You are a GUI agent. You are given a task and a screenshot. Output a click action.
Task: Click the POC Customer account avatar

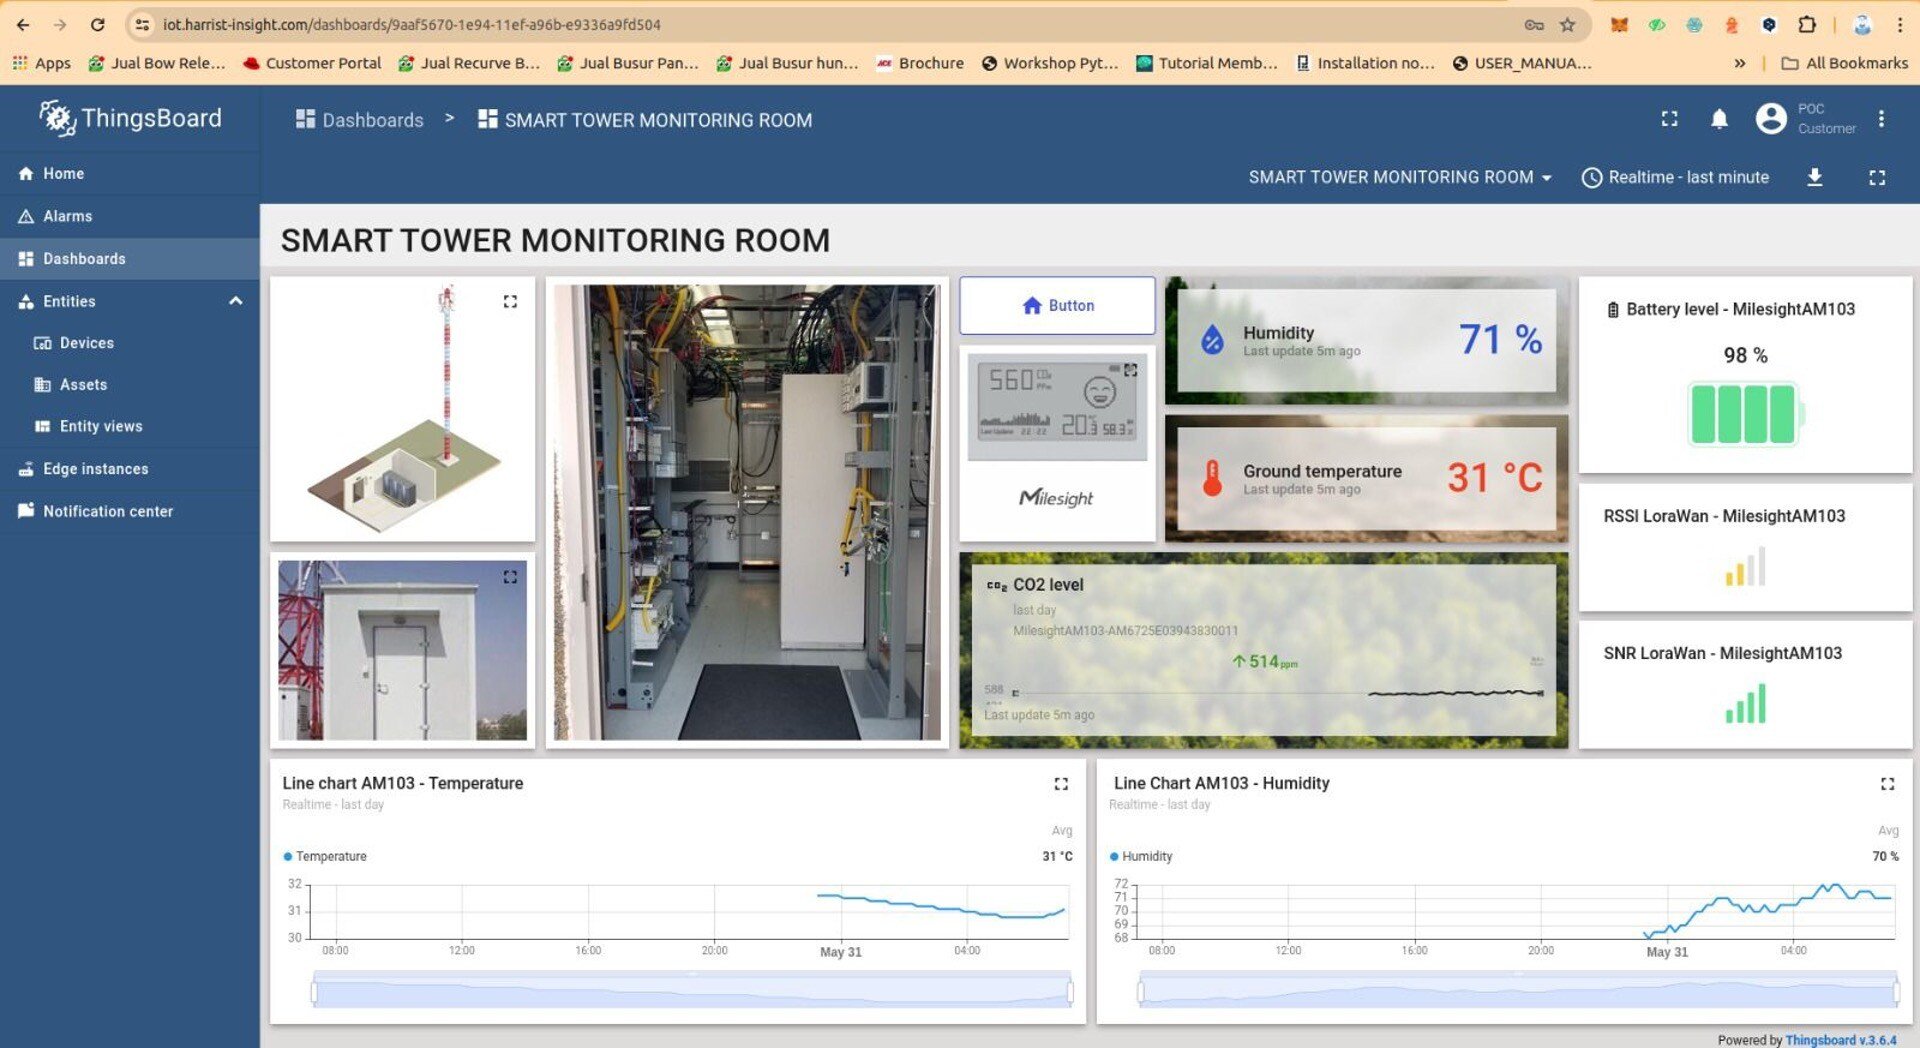pos(1770,119)
